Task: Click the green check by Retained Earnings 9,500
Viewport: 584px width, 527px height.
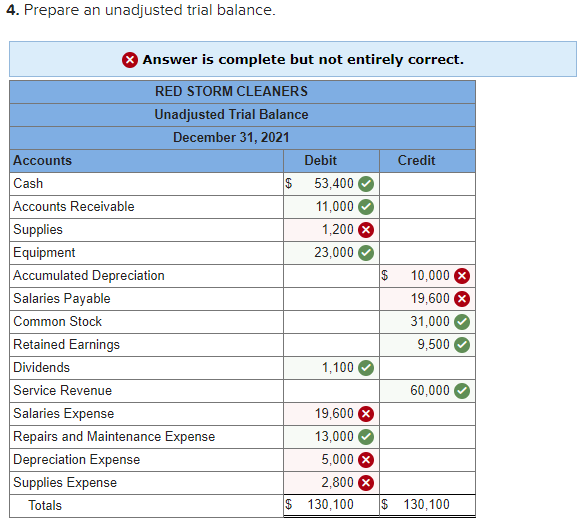Action: tap(462, 345)
